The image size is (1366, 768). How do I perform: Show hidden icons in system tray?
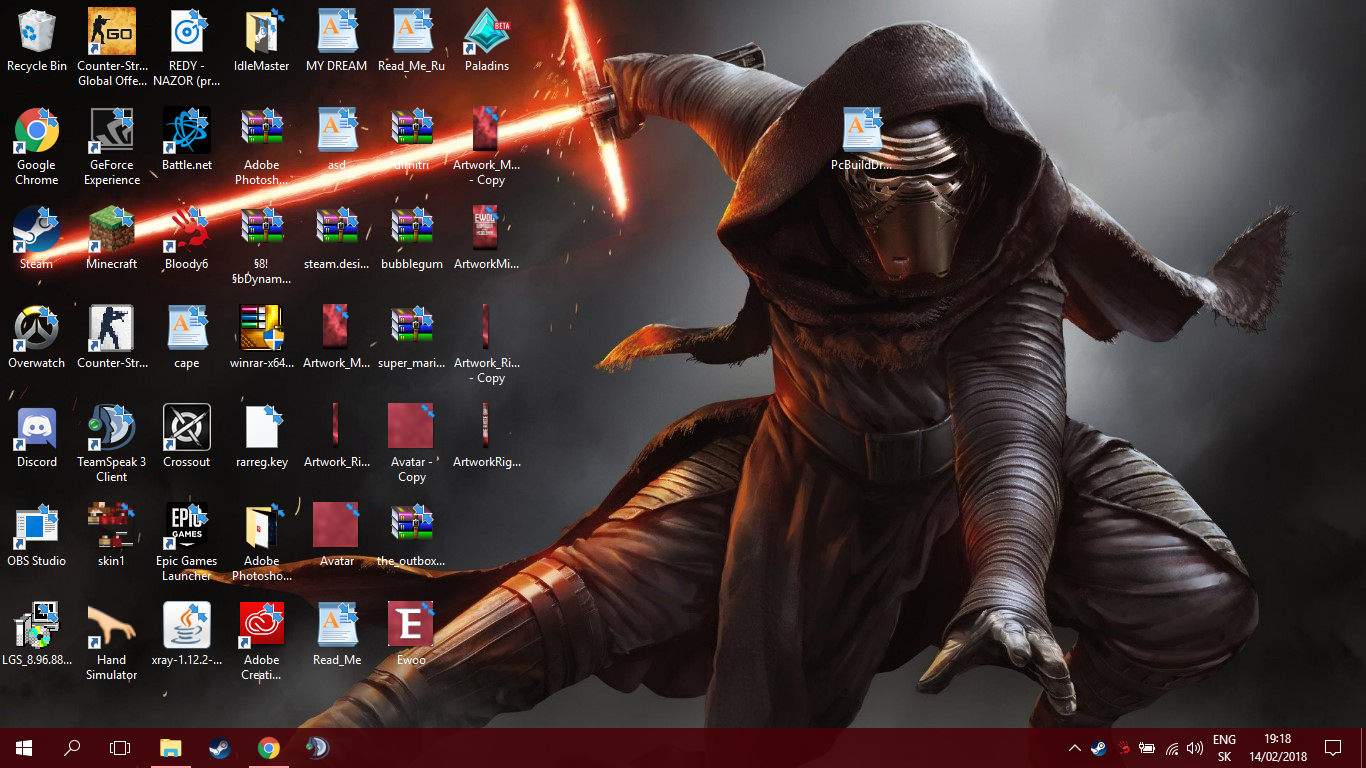pyautogui.click(x=1074, y=748)
